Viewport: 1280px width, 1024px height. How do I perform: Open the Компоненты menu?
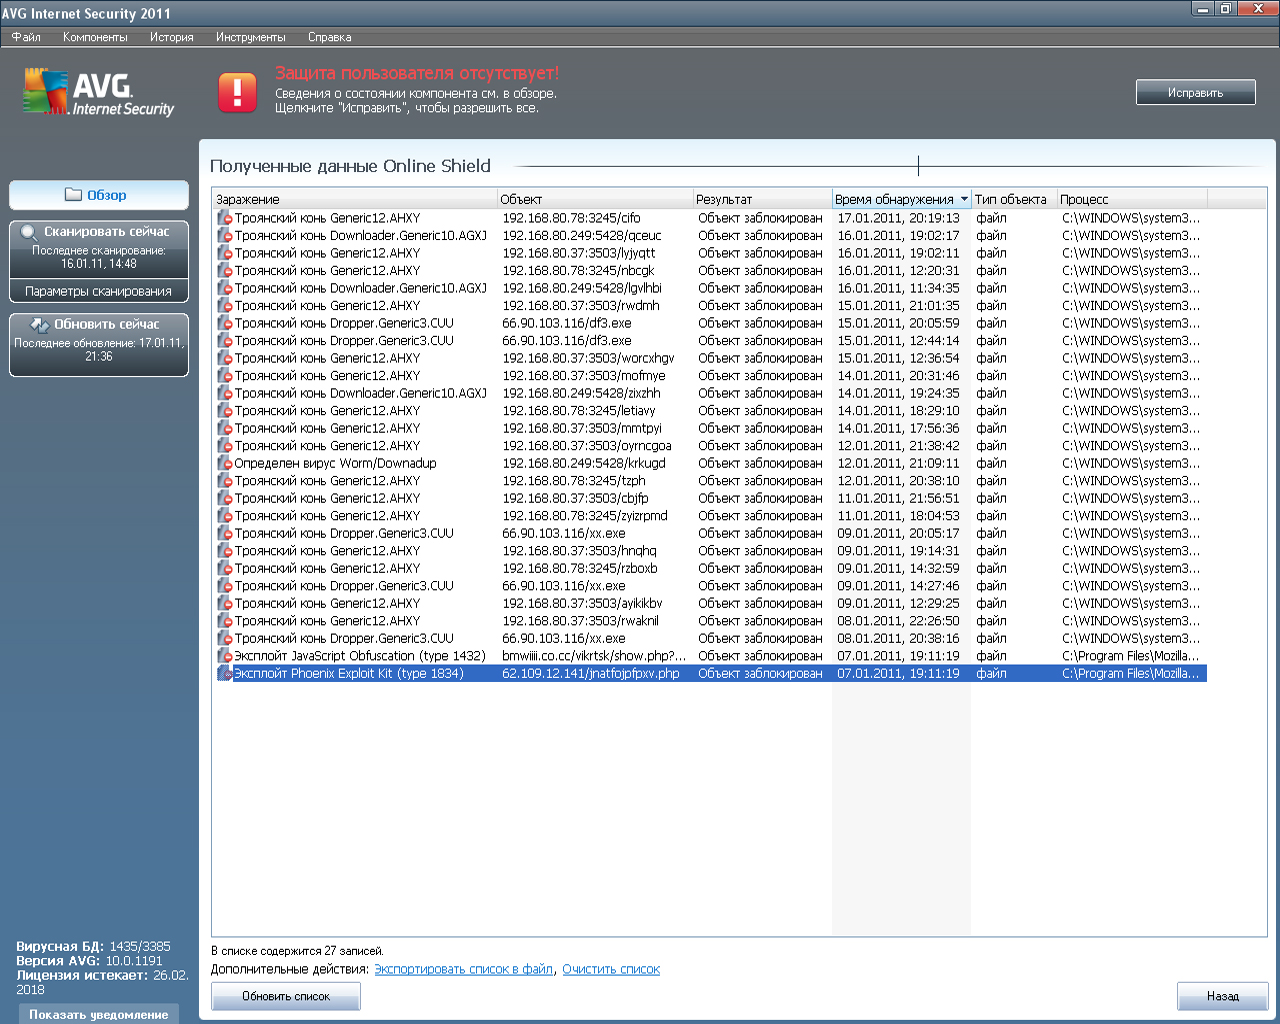click(95, 37)
